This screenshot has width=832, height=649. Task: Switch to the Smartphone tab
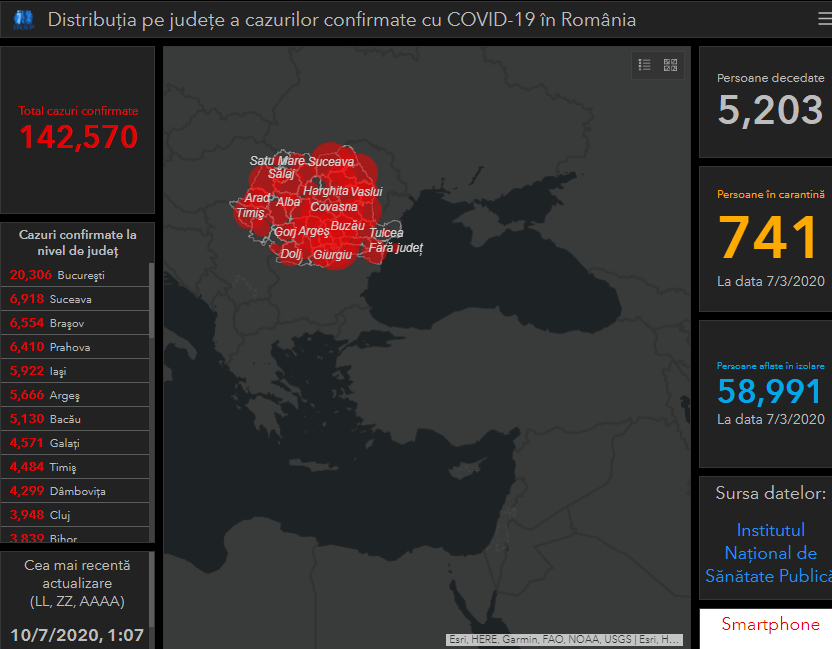[770, 625]
